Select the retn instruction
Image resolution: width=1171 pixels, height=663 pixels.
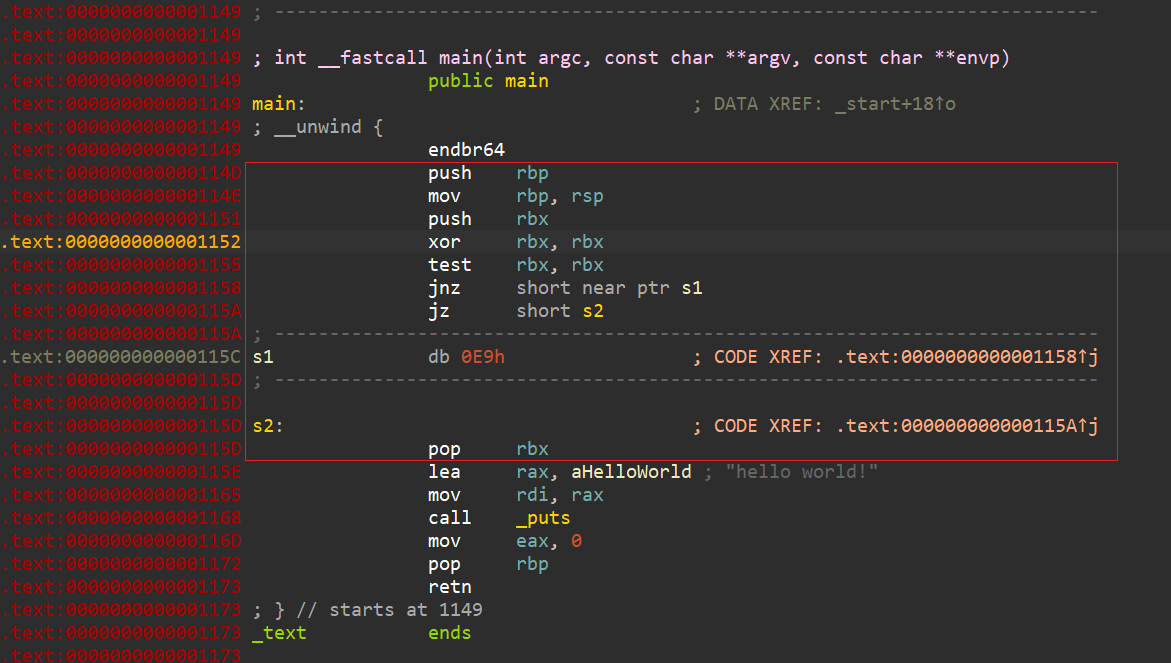(x=449, y=587)
